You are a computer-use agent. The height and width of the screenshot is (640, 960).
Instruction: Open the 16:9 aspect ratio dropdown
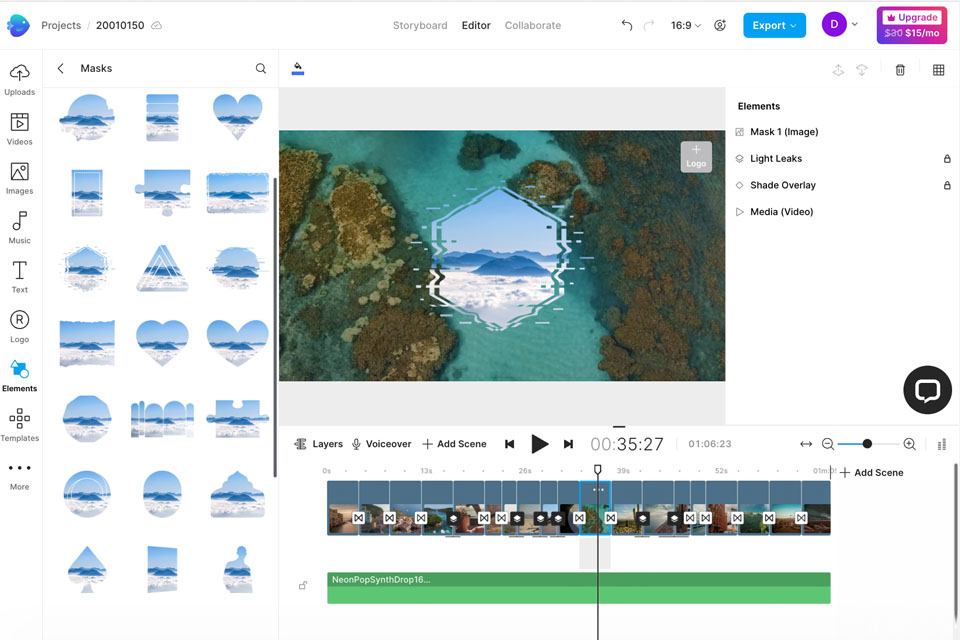(x=685, y=25)
